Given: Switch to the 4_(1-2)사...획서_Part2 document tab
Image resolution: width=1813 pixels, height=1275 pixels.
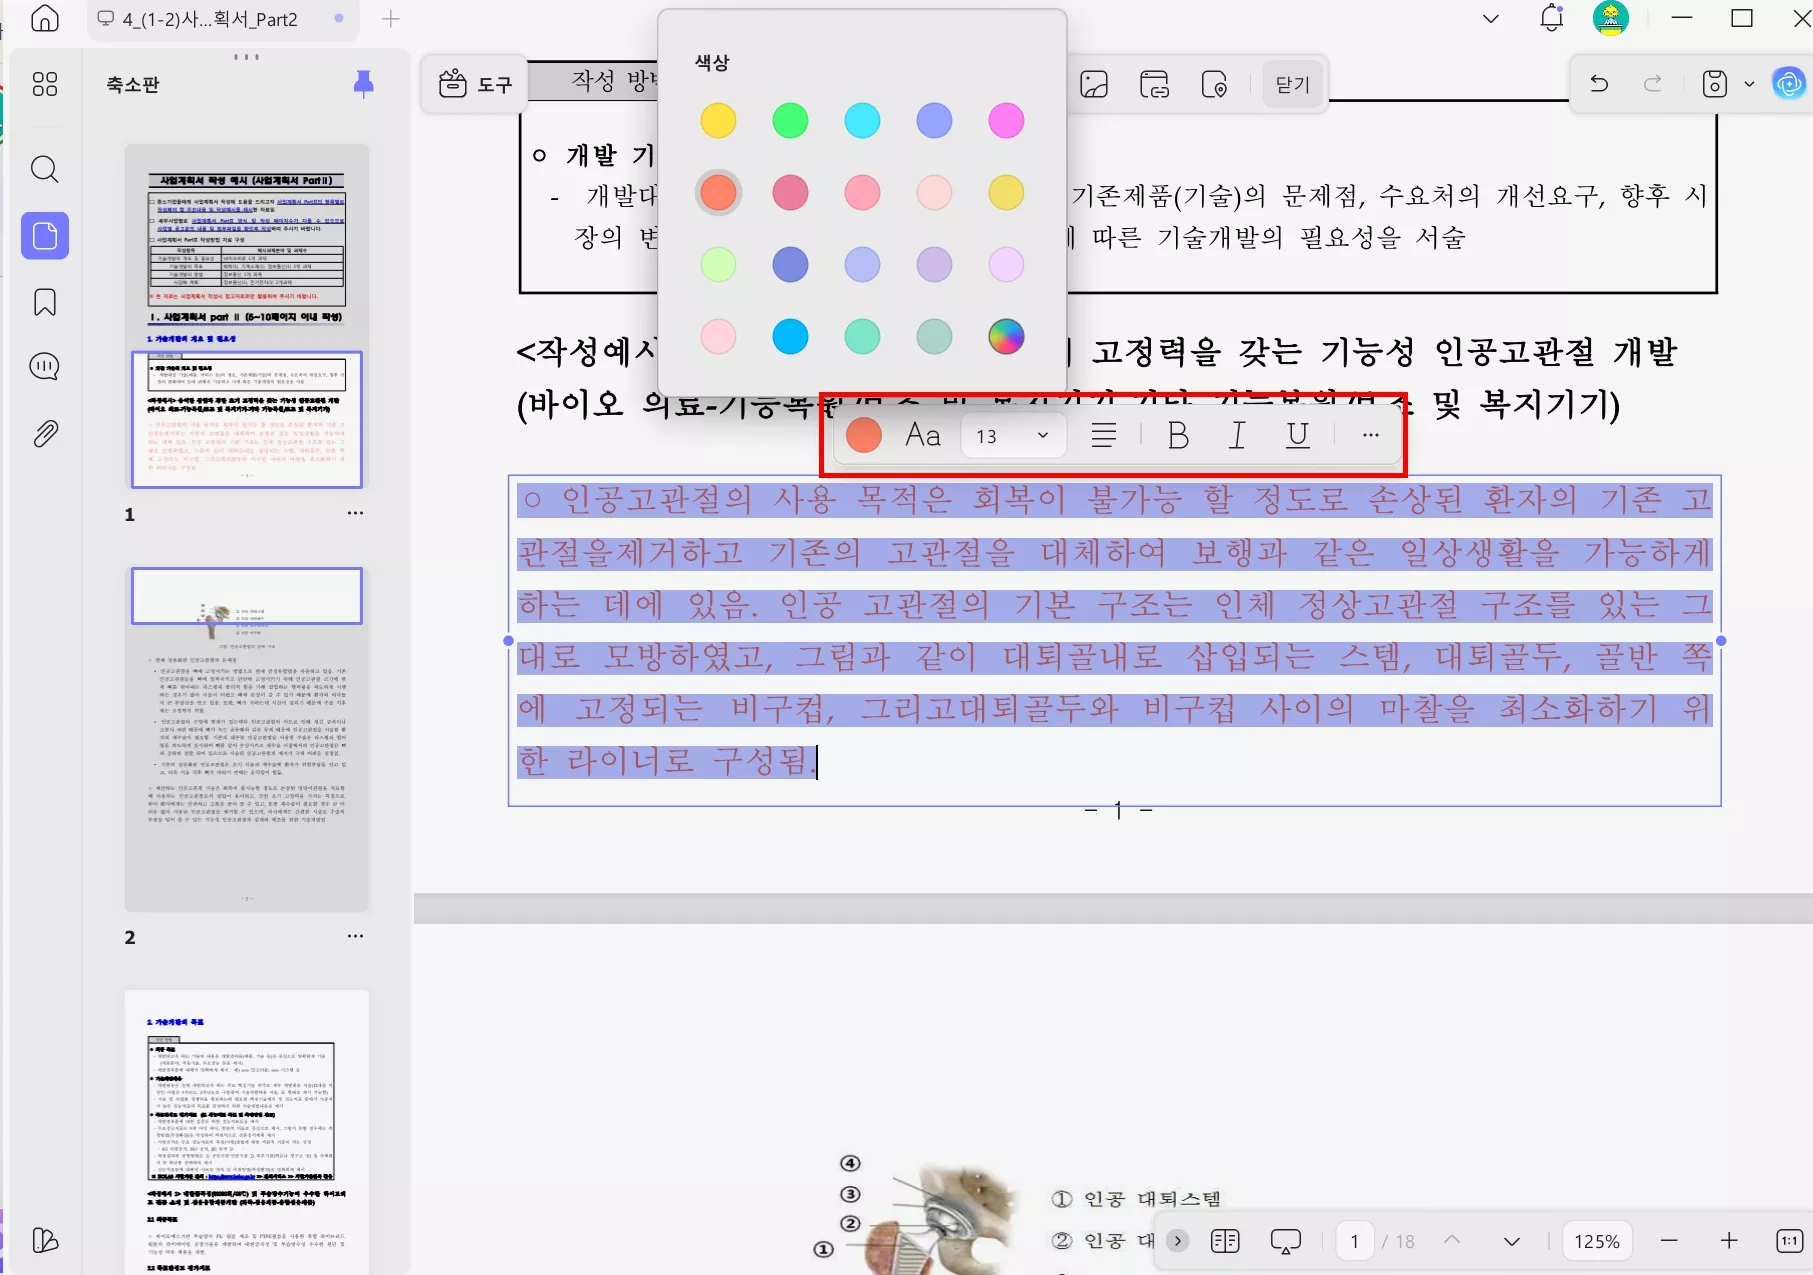Looking at the screenshot, I should tap(209, 19).
